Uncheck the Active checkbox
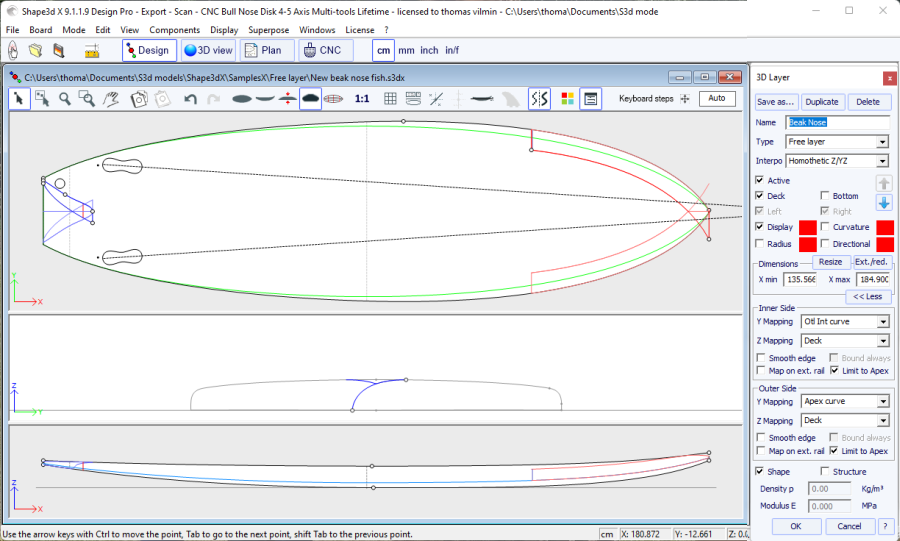Viewport: 900px width, 541px height. (761, 181)
